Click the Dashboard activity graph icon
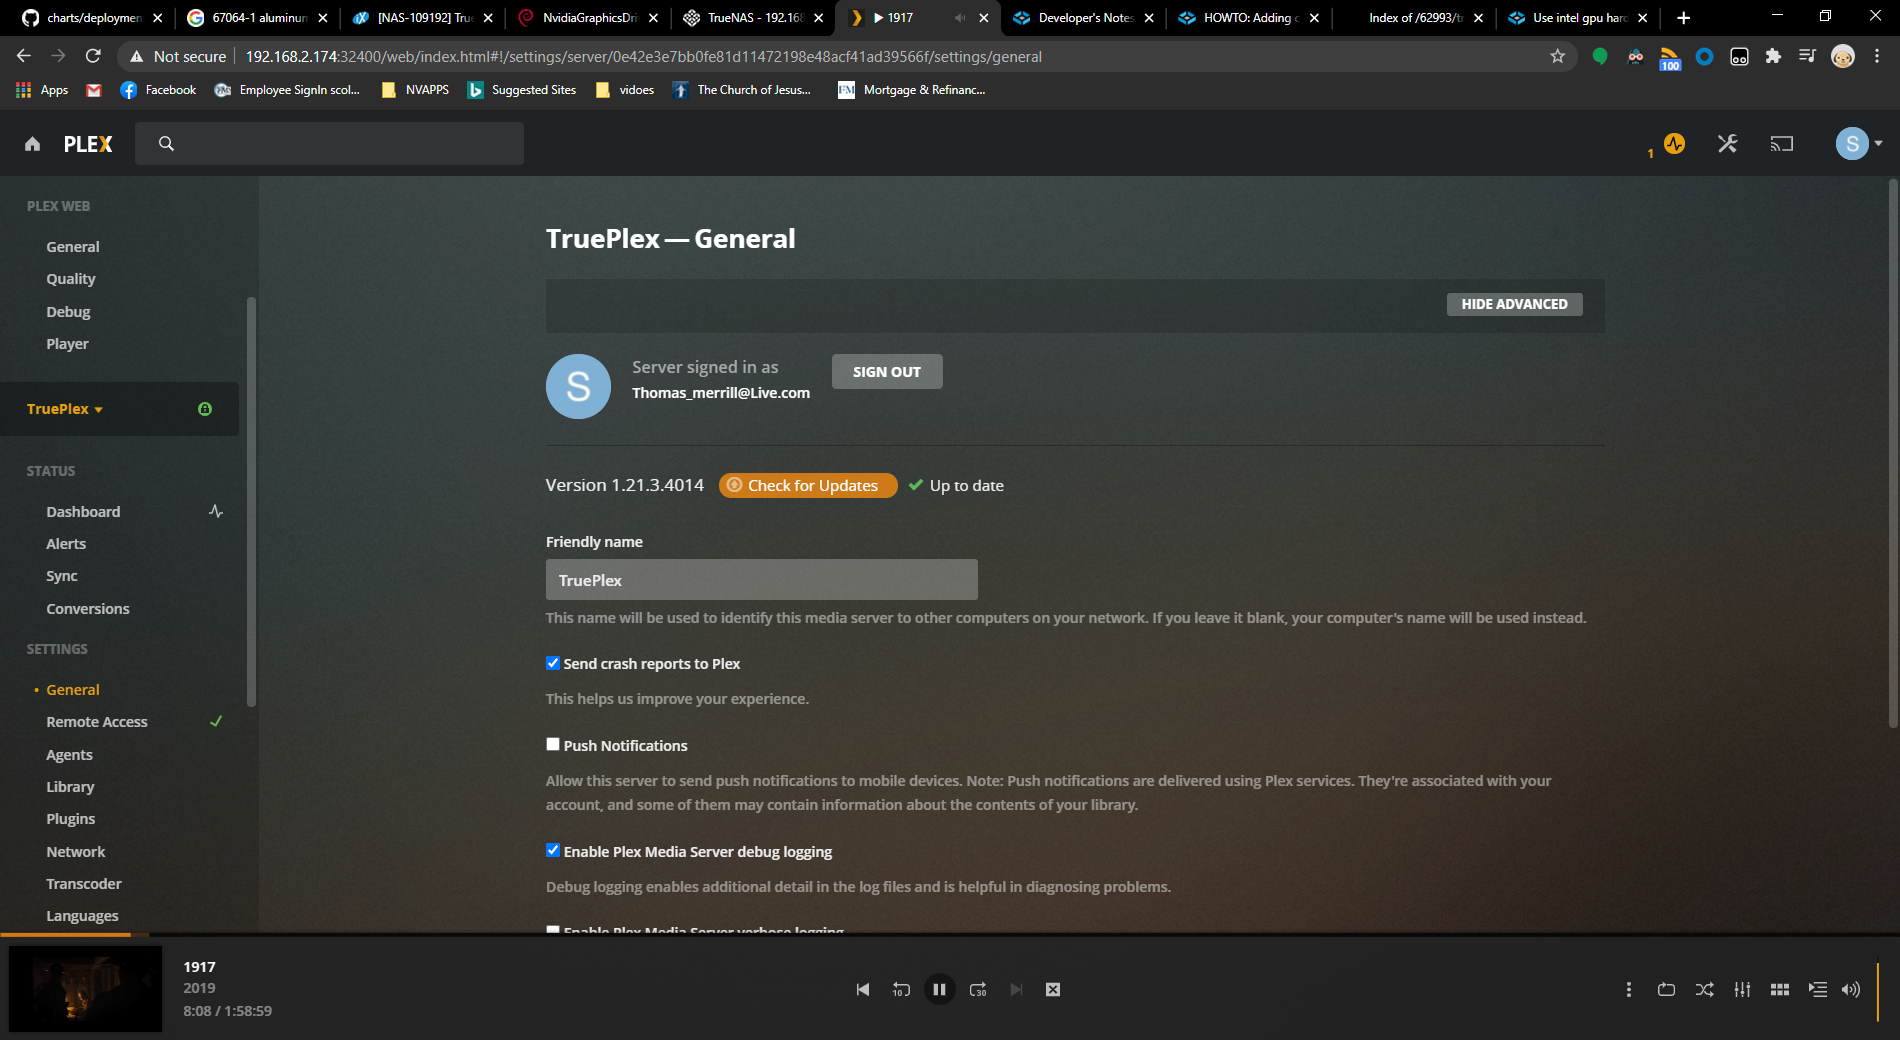 click(216, 511)
